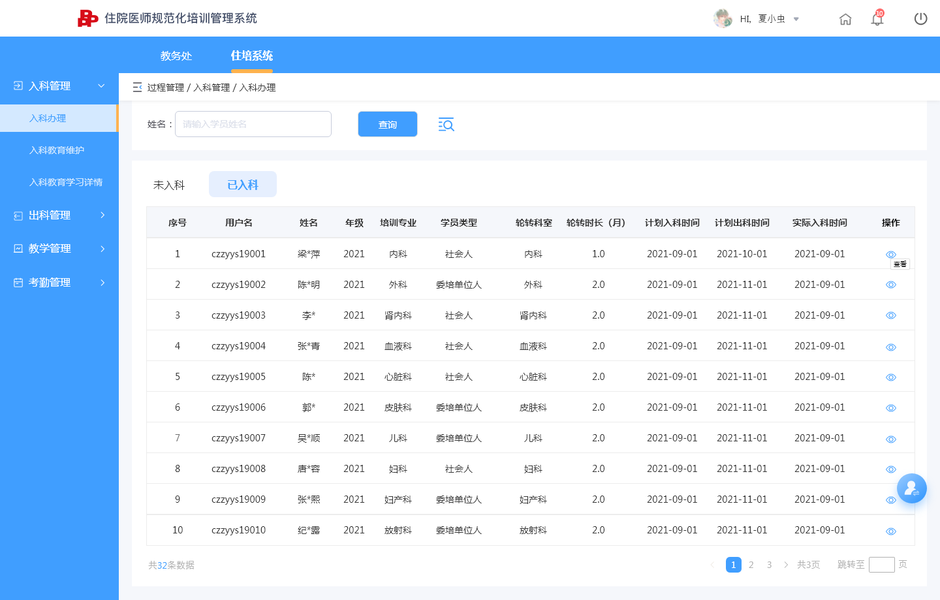Screen dimensions: 940x600
Task: Click the 查询 search button
Action: 387,124
